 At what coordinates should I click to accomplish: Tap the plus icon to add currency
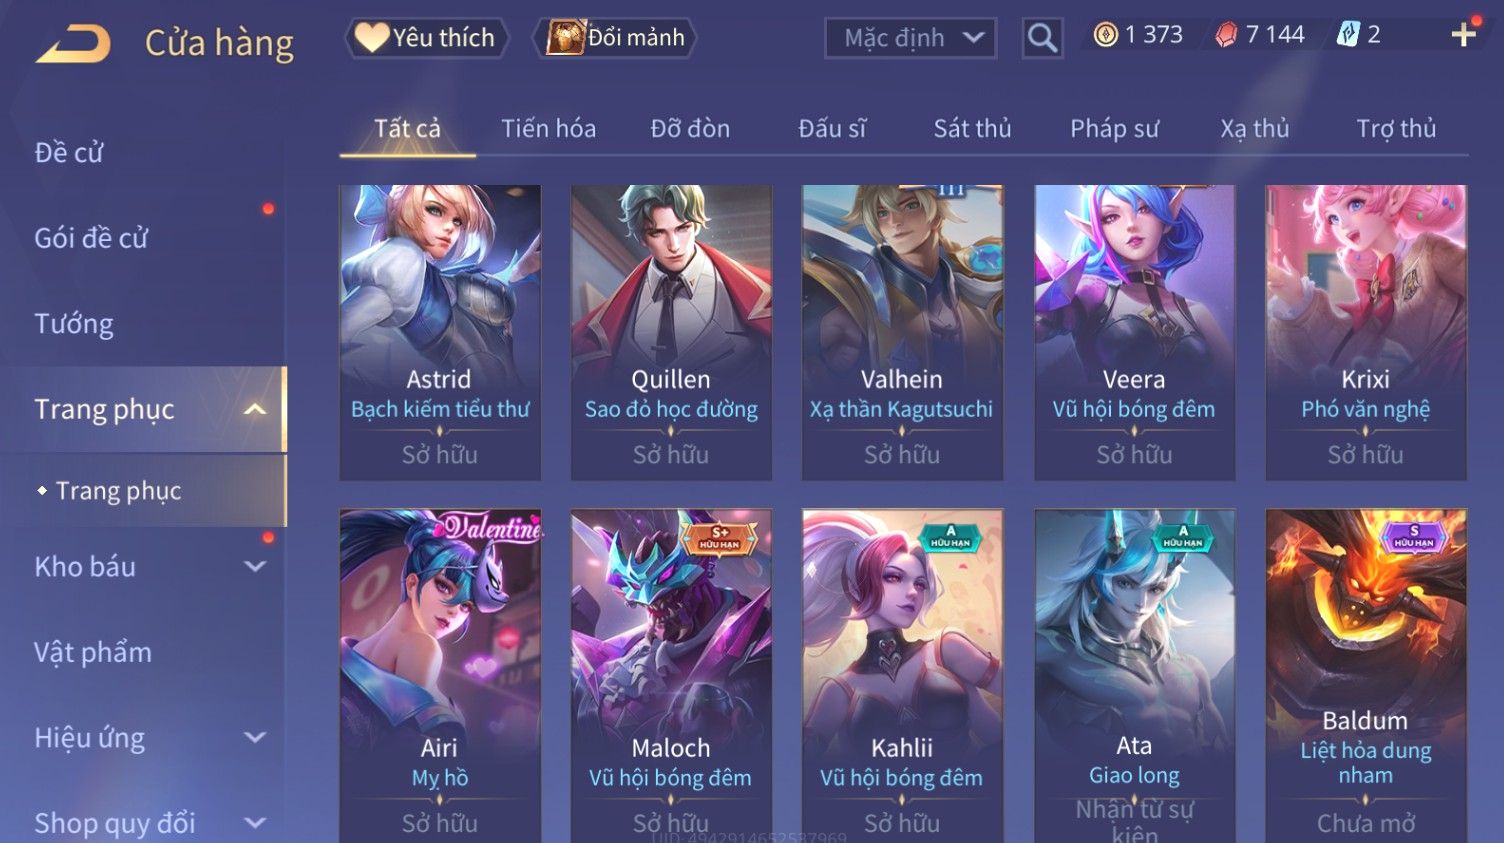1464,35
